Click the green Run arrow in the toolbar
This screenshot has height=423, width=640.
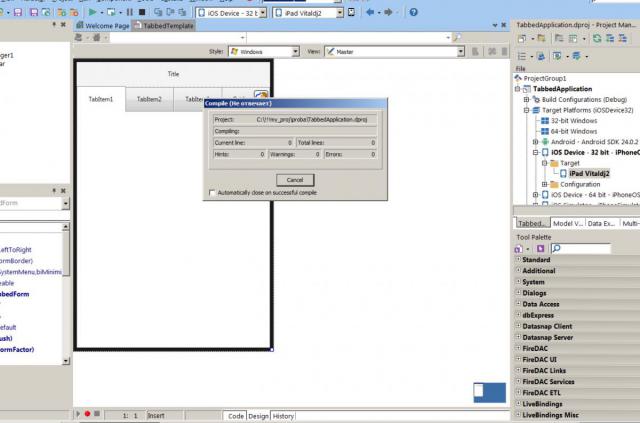pyautogui.click(x=93, y=13)
